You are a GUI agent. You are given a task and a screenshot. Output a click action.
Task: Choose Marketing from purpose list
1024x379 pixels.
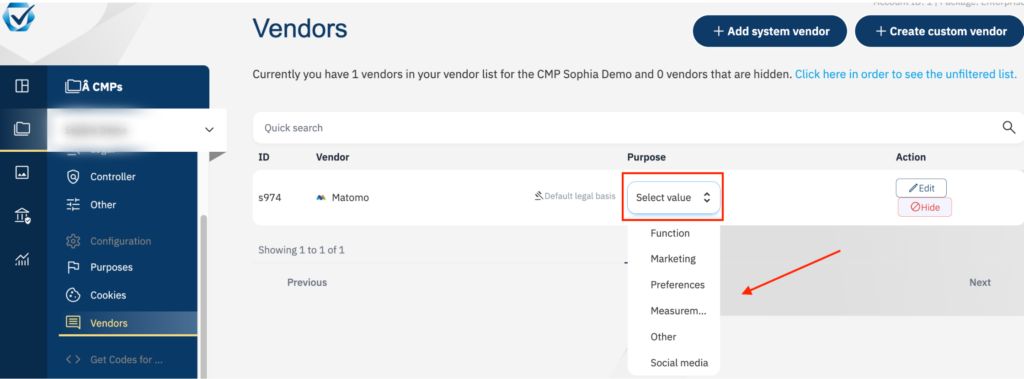pyautogui.click(x=673, y=259)
